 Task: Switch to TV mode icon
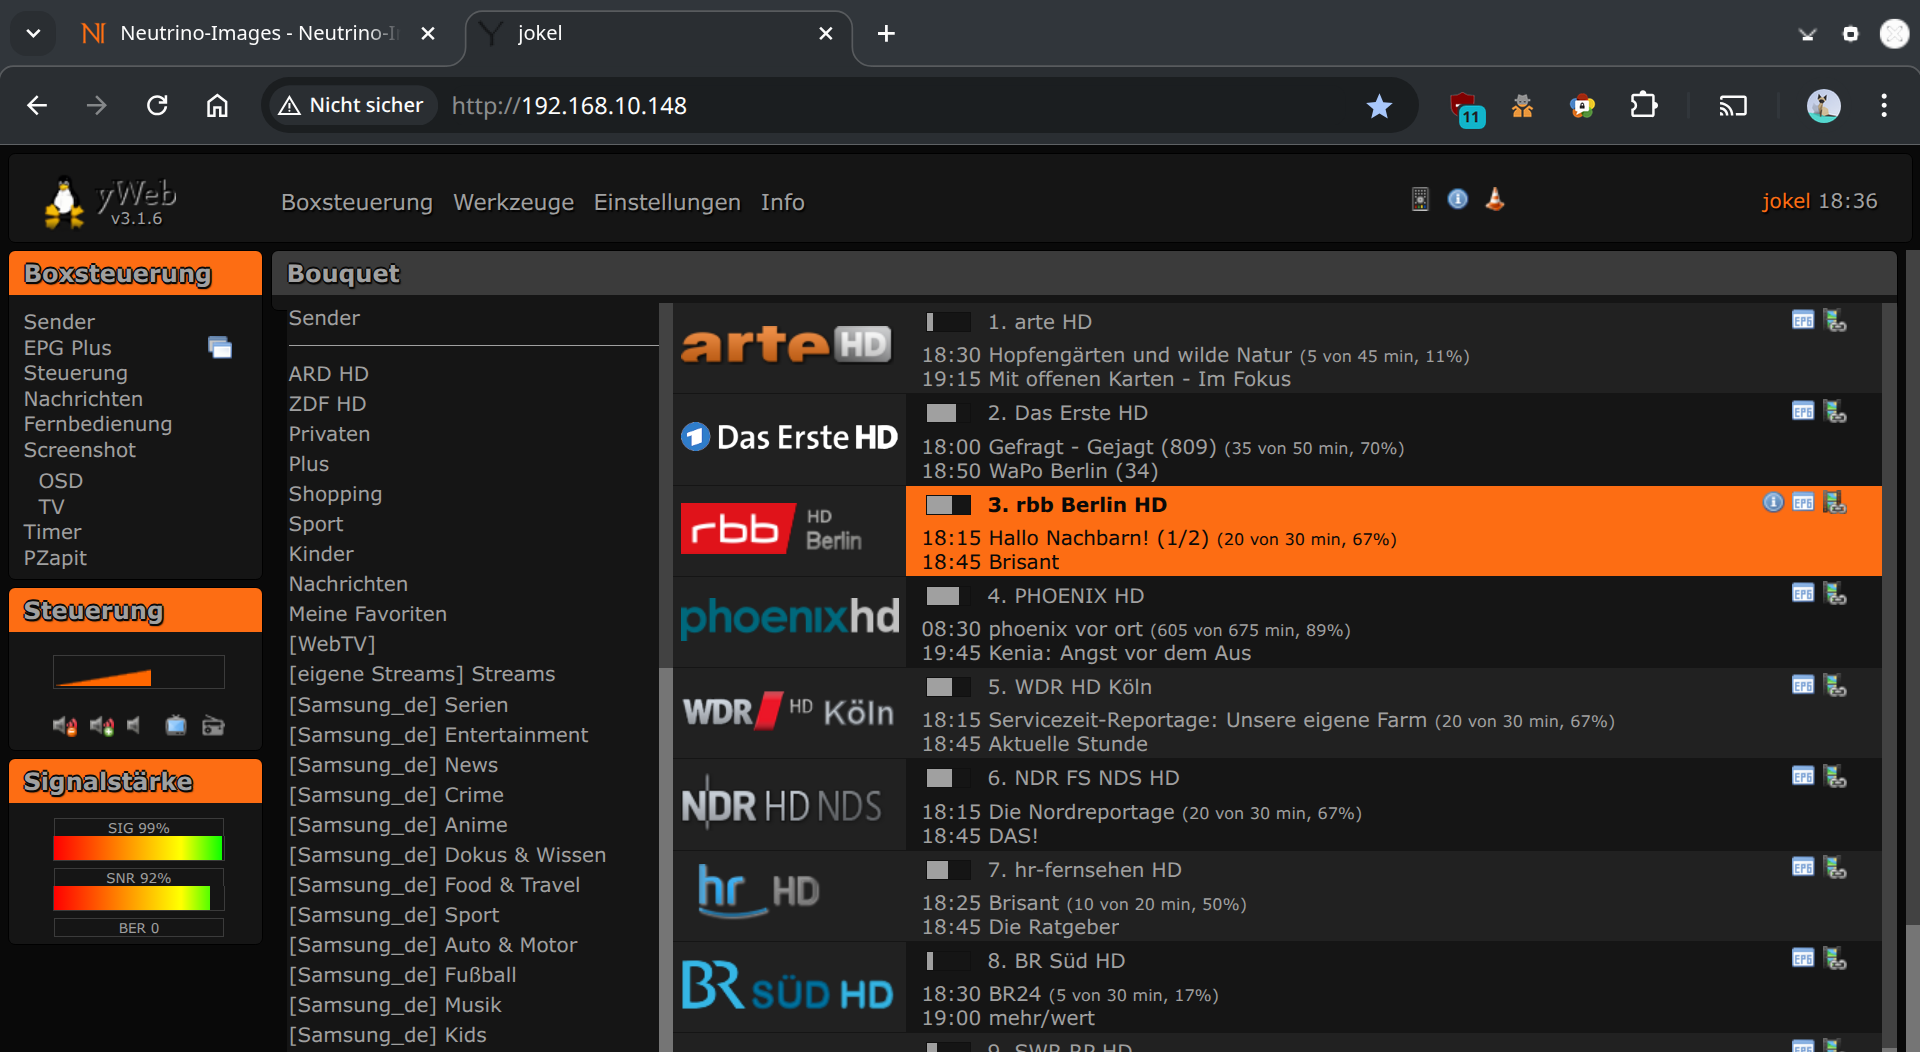coord(176,726)
